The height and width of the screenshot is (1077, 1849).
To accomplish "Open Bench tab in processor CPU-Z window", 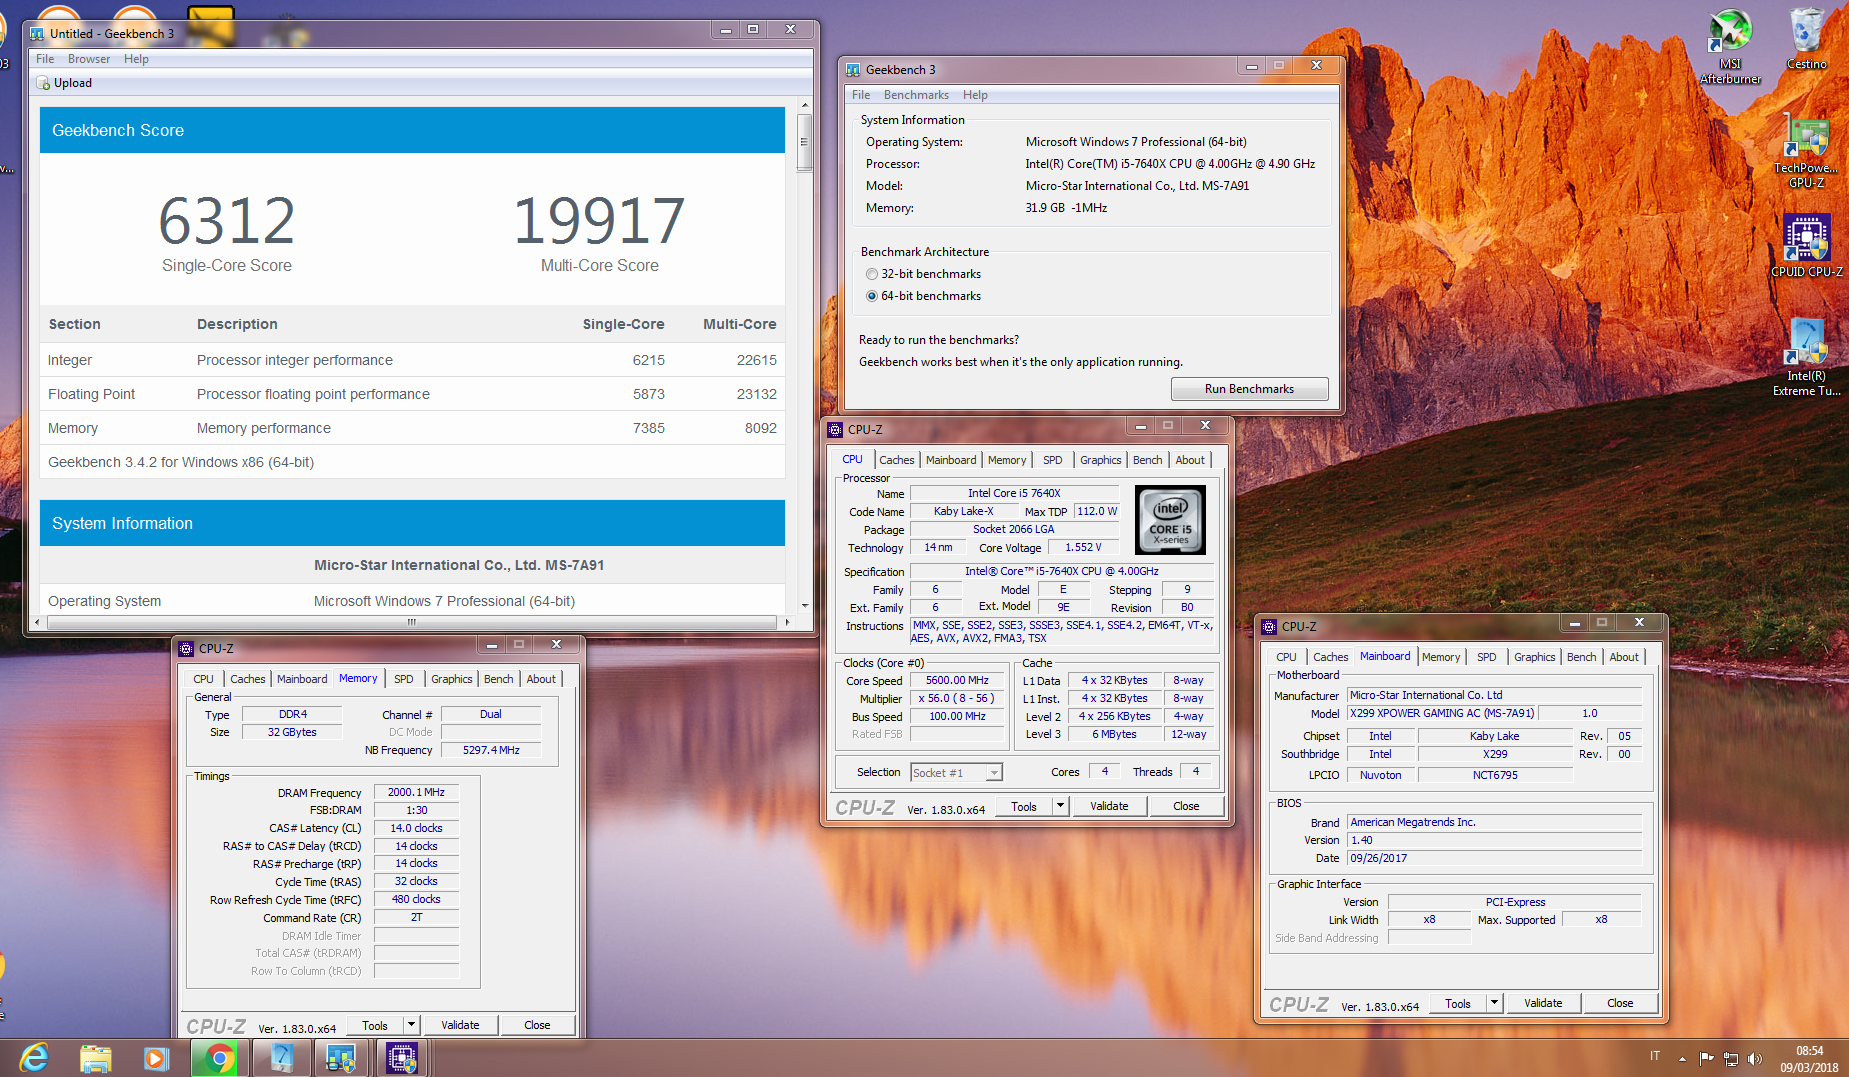I will click(x=1148, y=460).
